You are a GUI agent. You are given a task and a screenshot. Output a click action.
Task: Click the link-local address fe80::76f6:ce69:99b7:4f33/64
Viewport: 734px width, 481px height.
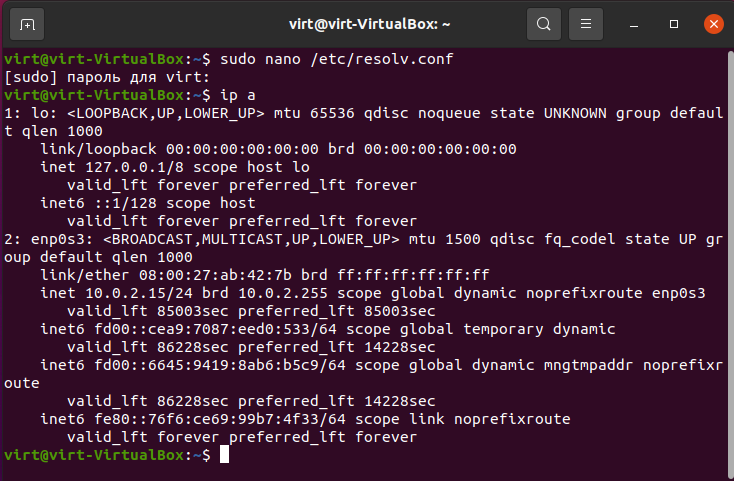coord(220,419)
